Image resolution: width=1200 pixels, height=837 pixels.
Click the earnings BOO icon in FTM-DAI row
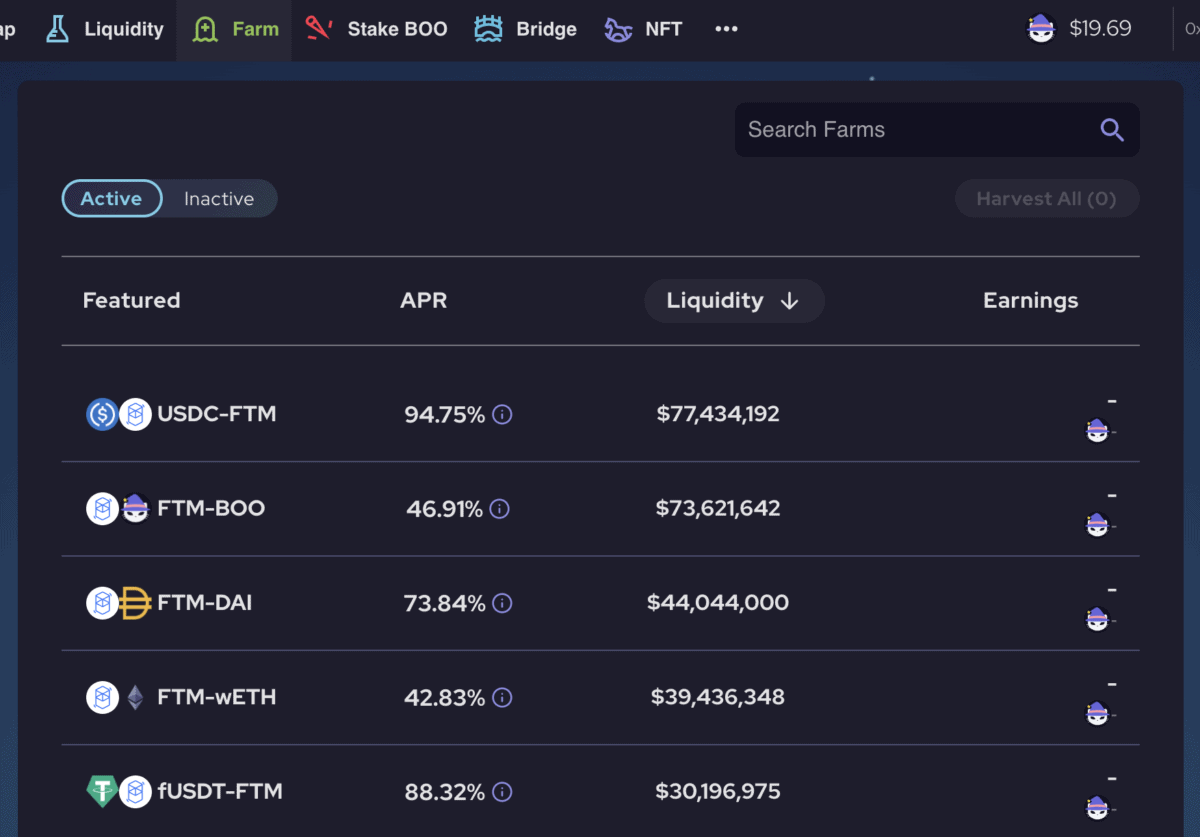point(1097,619)
